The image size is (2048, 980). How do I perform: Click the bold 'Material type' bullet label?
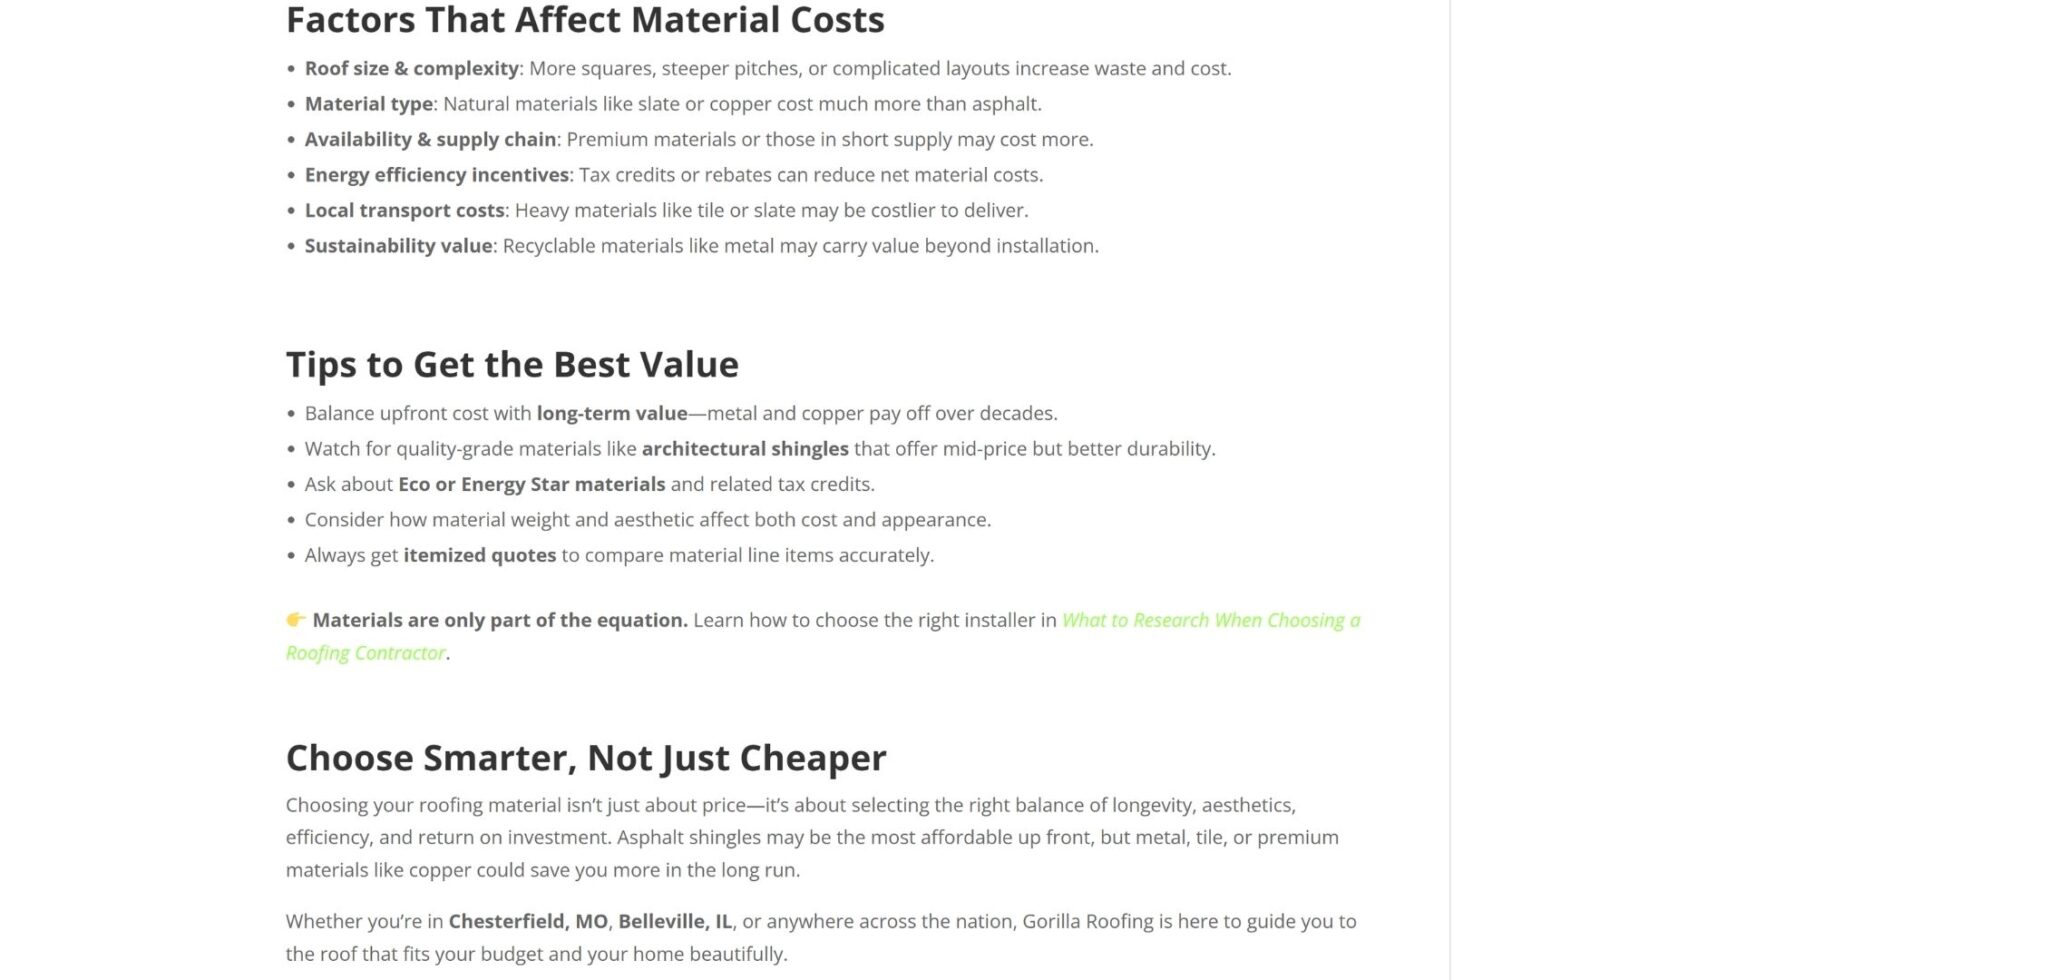pyautogui.click(x=368, y=104)
